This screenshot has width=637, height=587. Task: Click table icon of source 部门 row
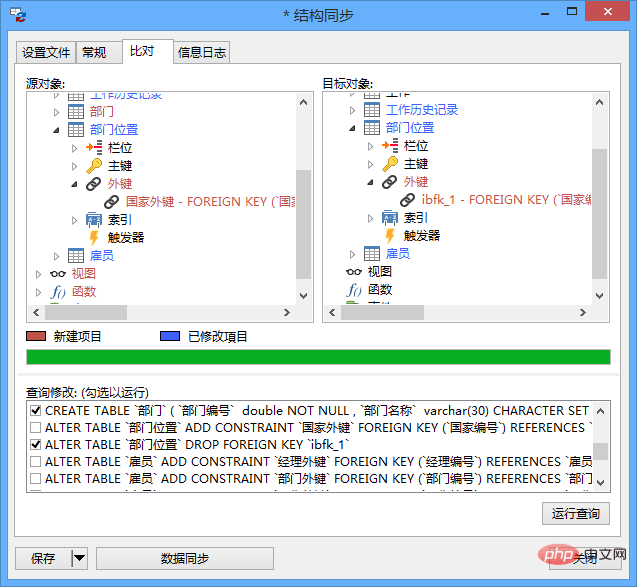tap(76, 112)
